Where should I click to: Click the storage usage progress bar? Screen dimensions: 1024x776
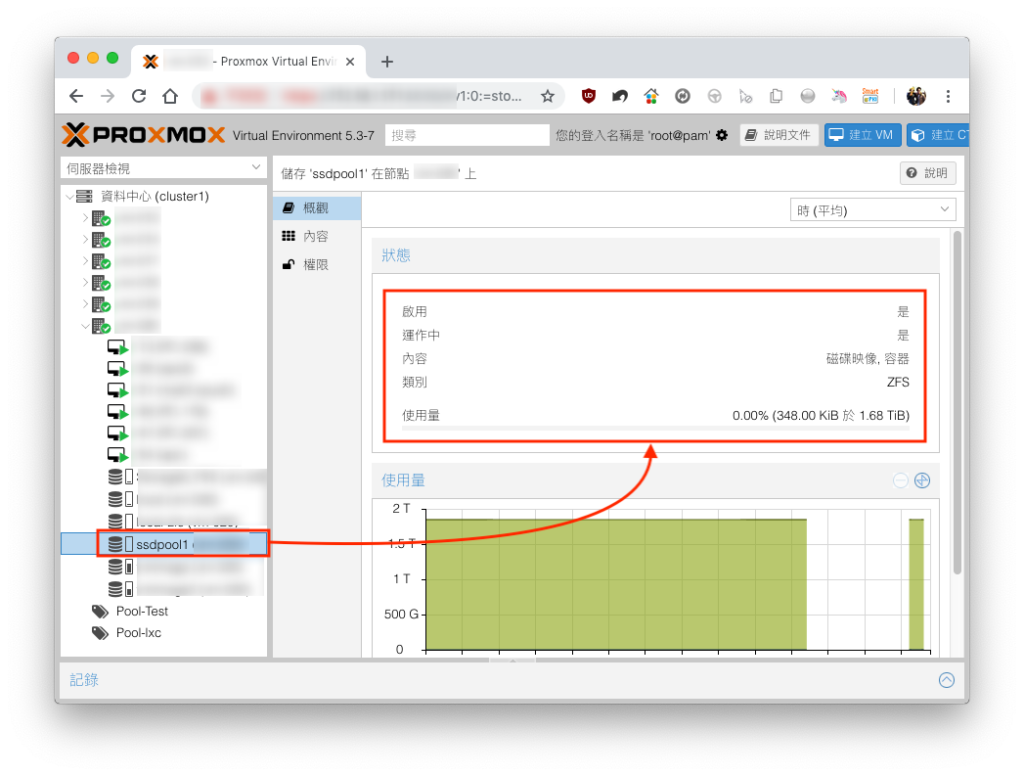(x=656, y=428)
